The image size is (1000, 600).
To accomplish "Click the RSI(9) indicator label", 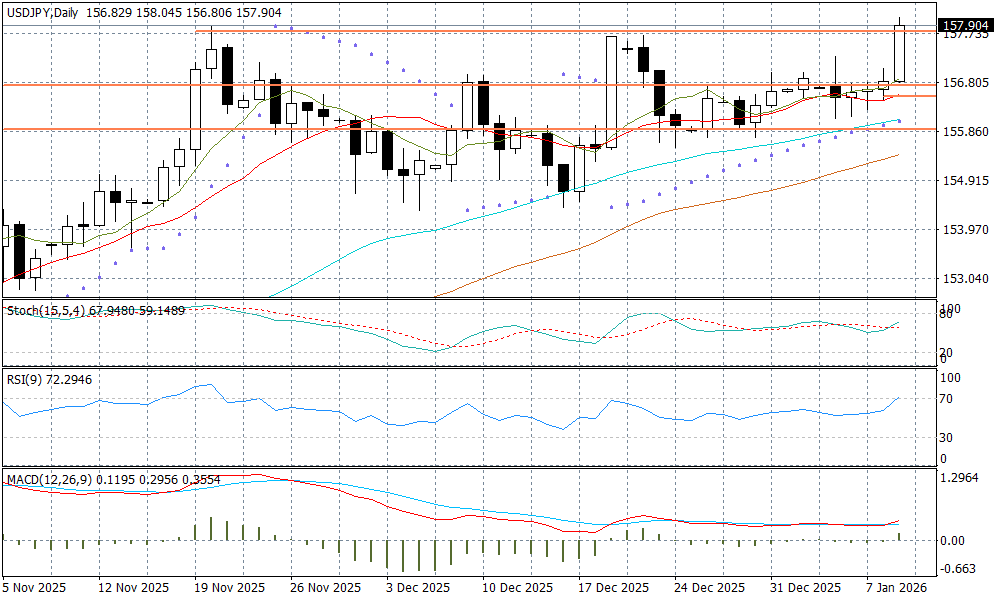I will coord(23,378).
